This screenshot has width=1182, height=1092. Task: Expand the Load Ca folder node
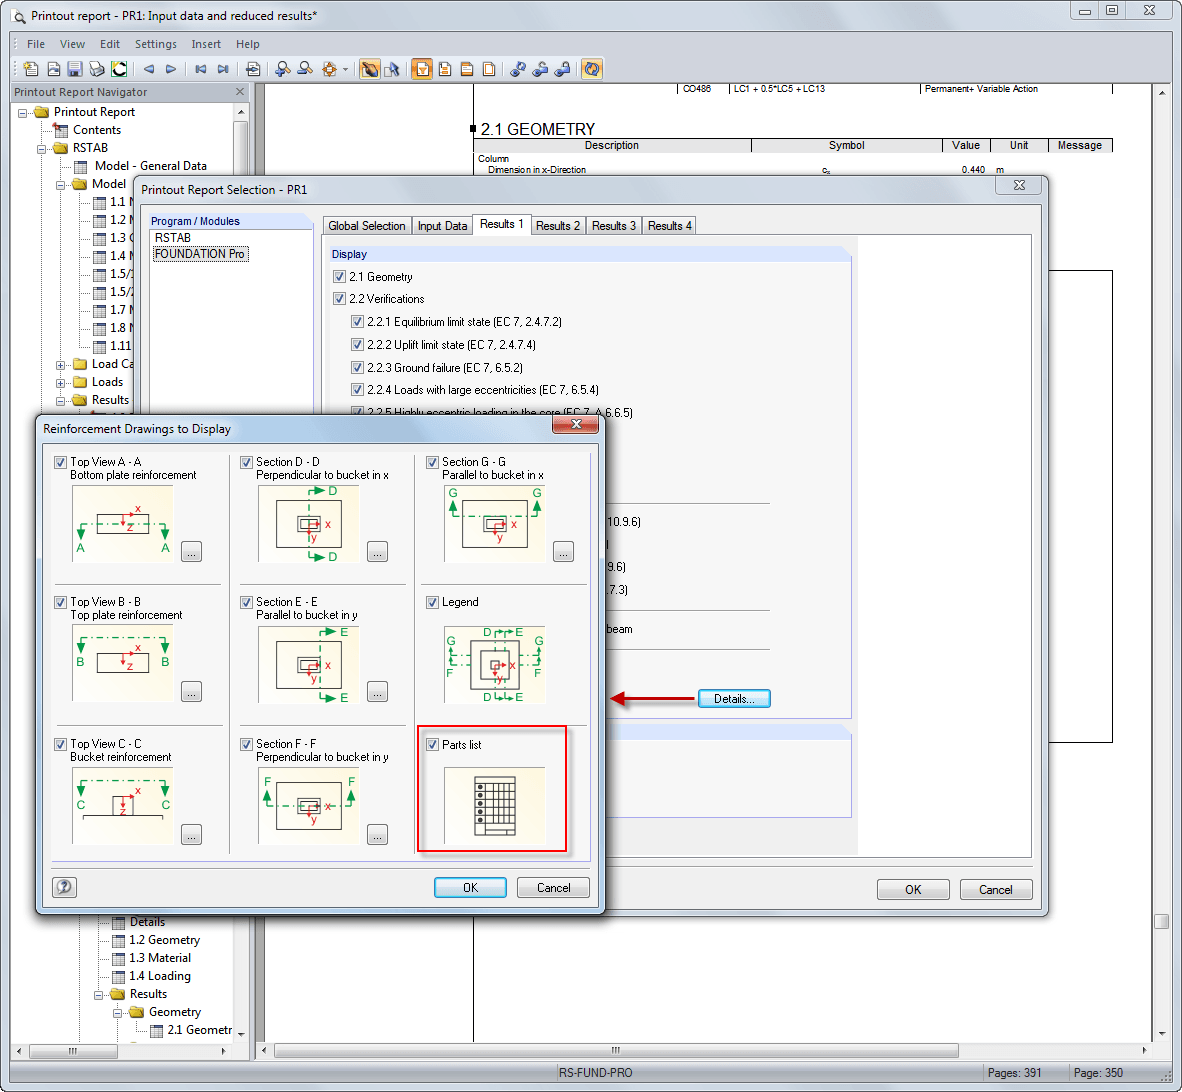[x=60, y=365]
